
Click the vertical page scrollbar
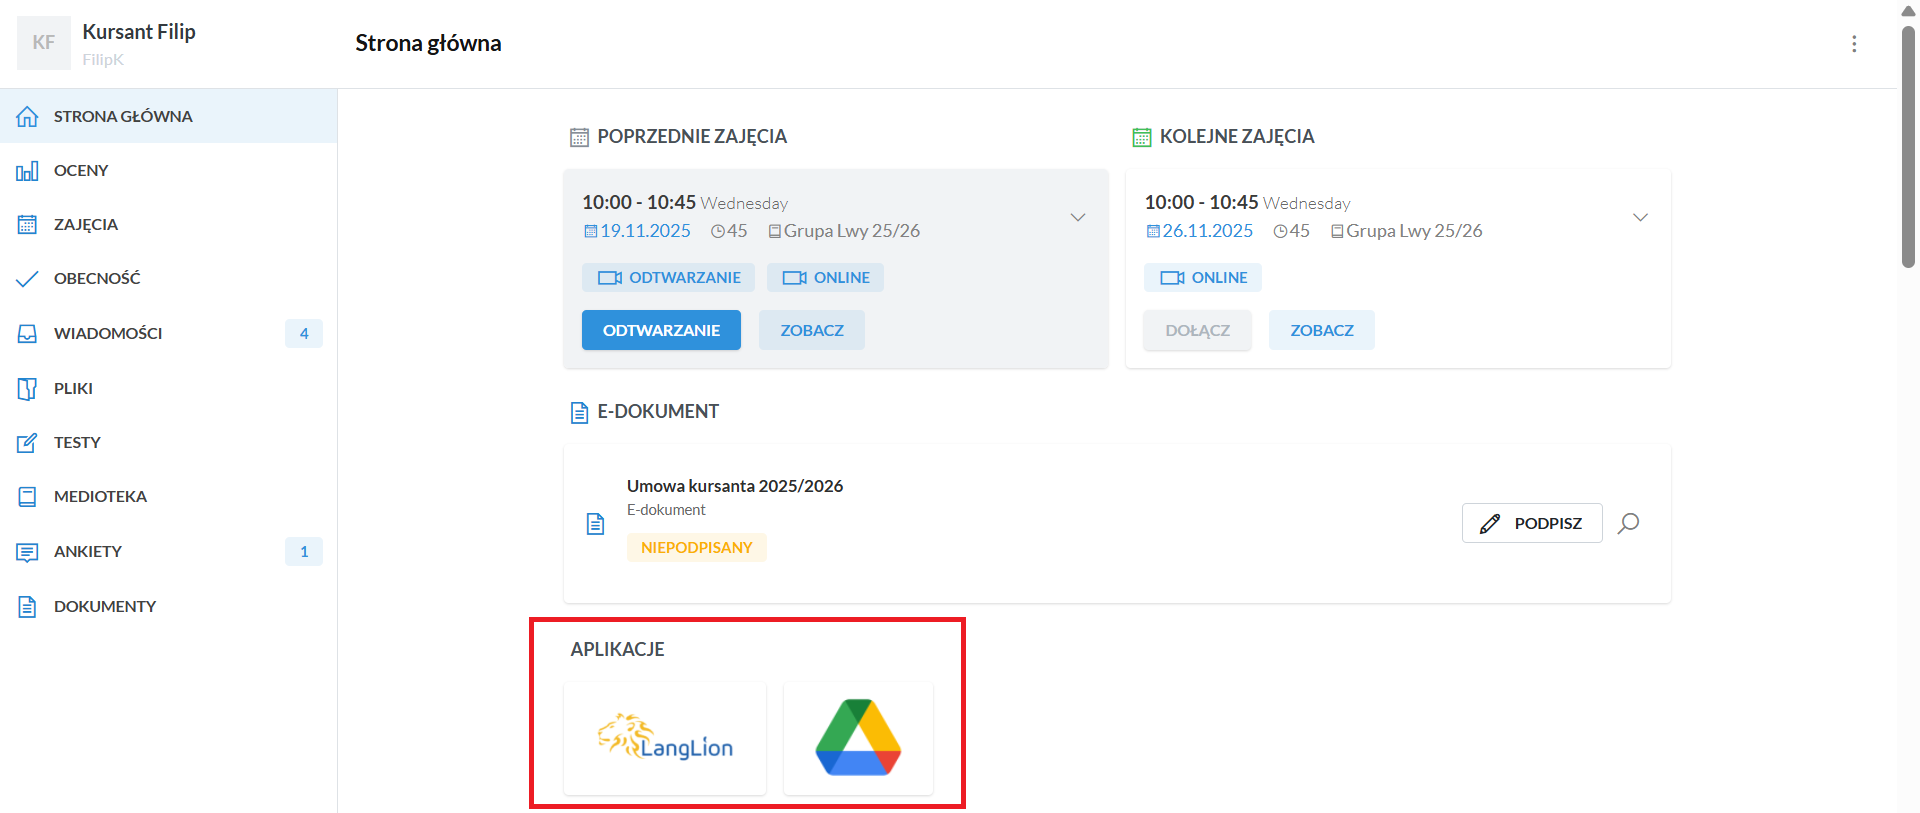tap(1908, 150)
